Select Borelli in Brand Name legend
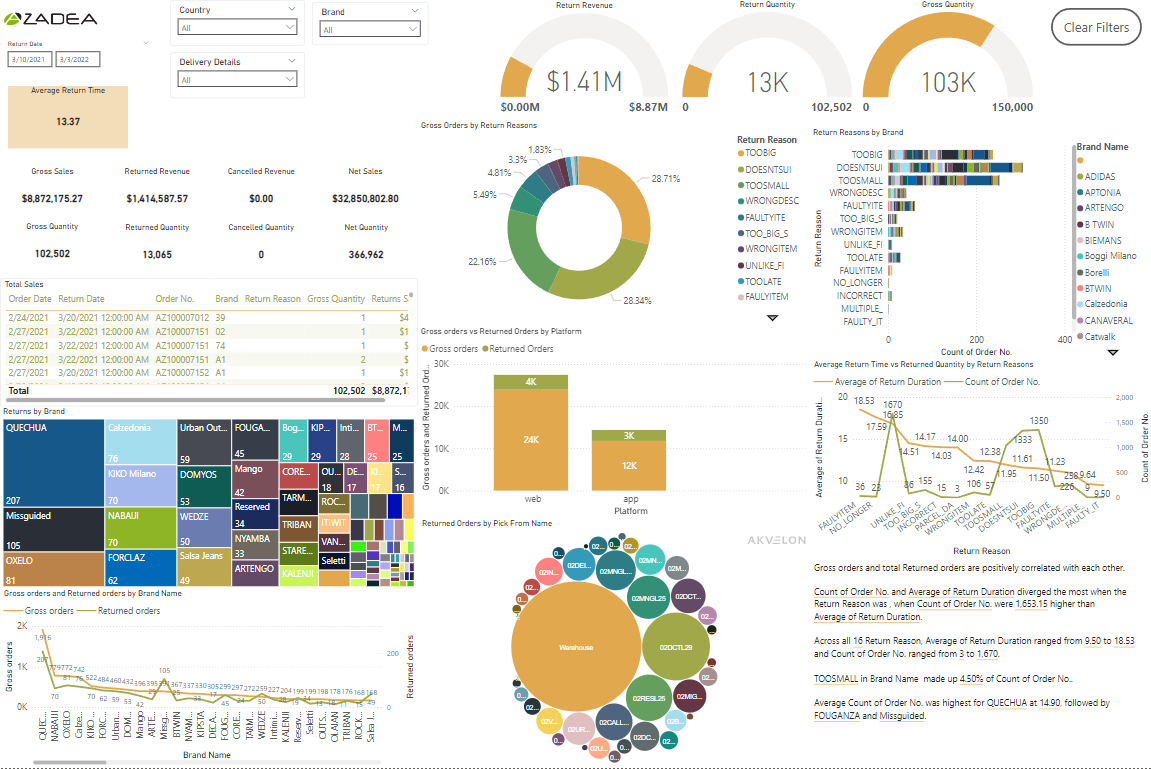The width and height of the screenshot is (1151, 769). (x=1093, y=272)
